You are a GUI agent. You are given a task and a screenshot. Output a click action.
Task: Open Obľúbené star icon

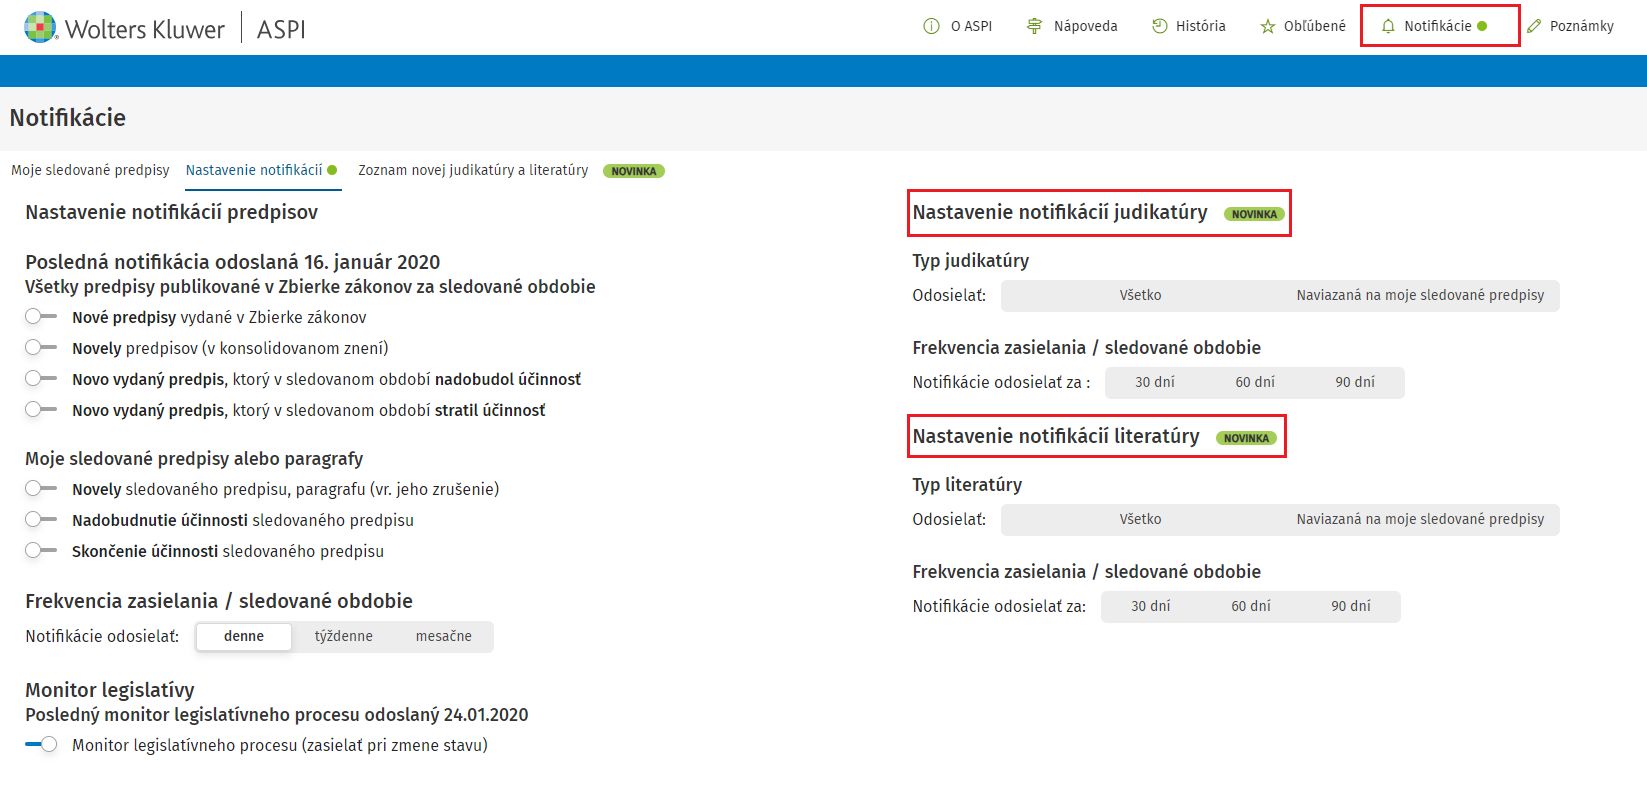(1267, 26)
